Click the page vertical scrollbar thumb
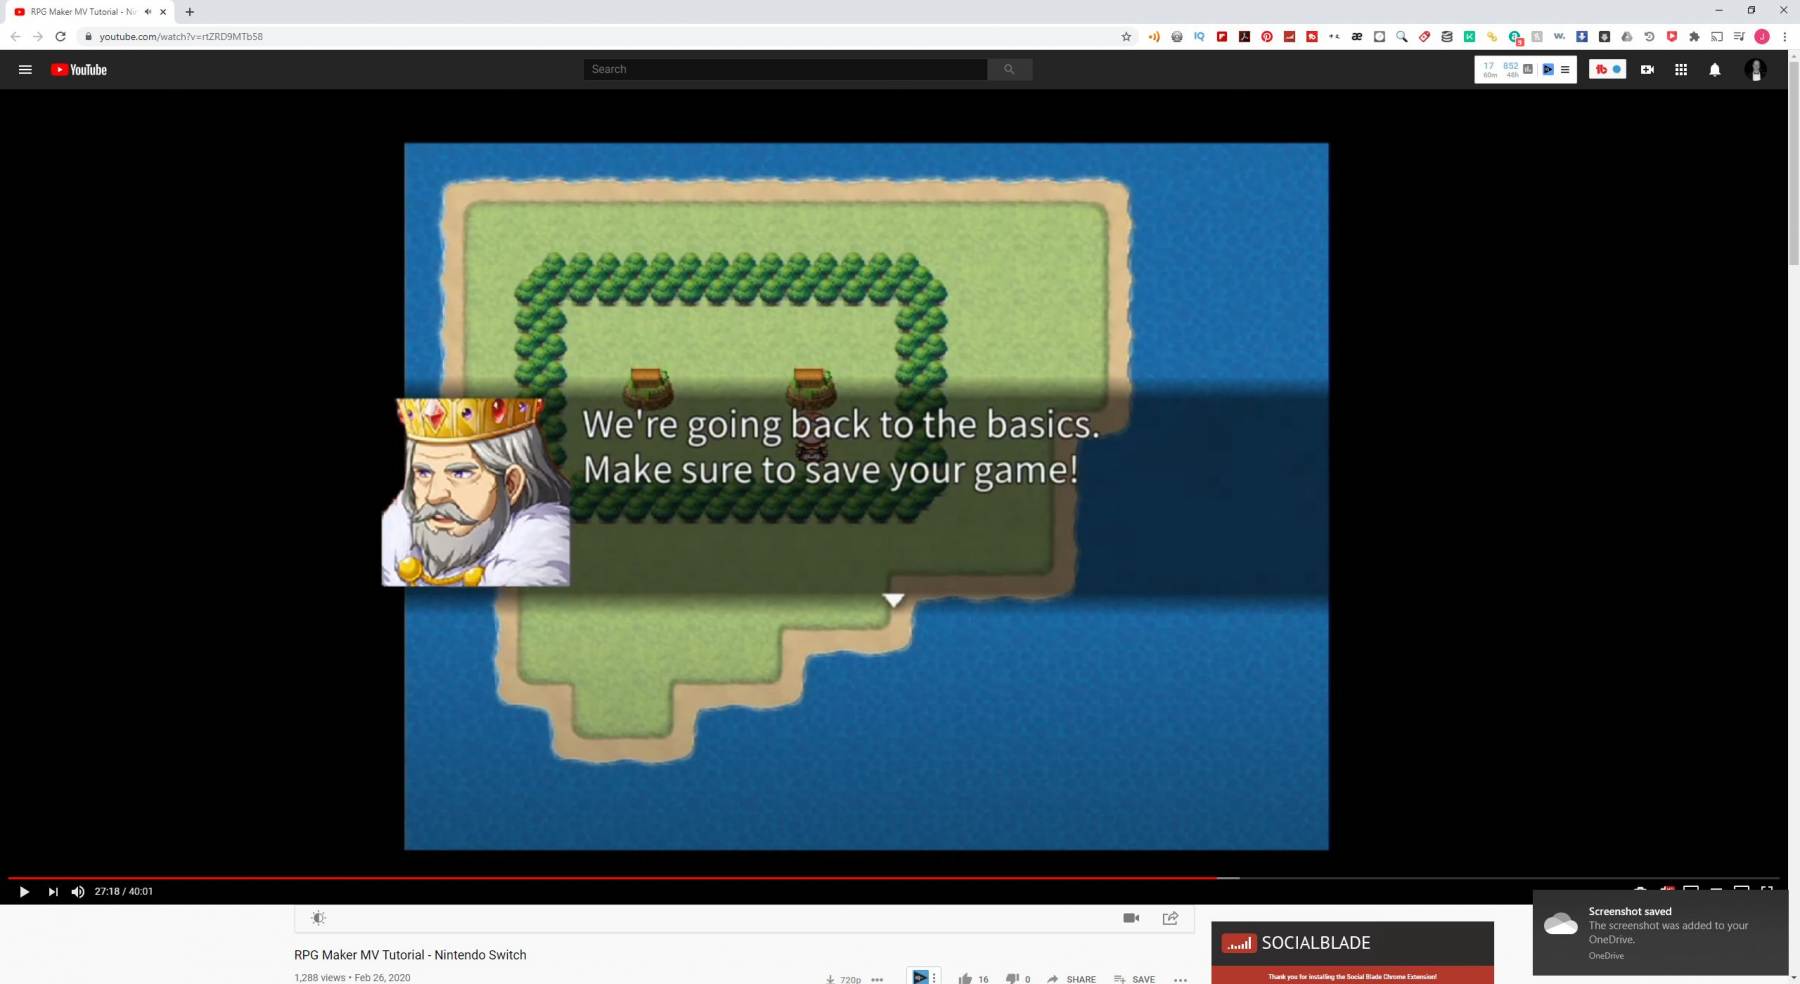This screenshot has width=1800, height=984. point(1793,165)
